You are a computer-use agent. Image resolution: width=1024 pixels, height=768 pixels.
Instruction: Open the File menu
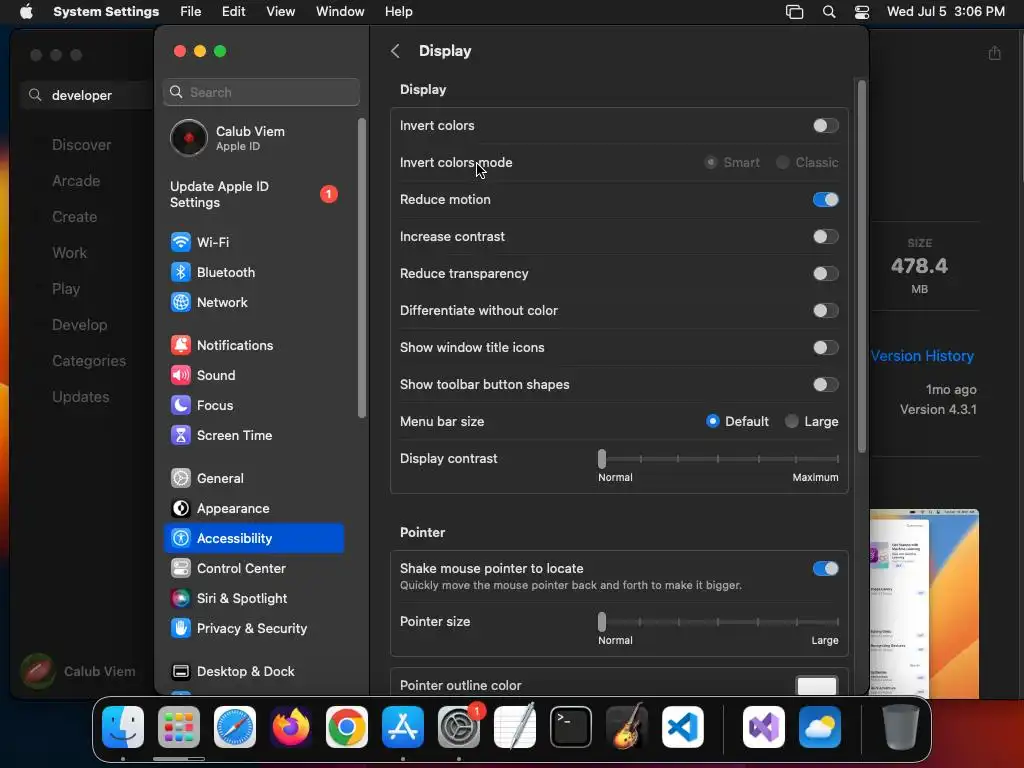(x=191, y=12)
